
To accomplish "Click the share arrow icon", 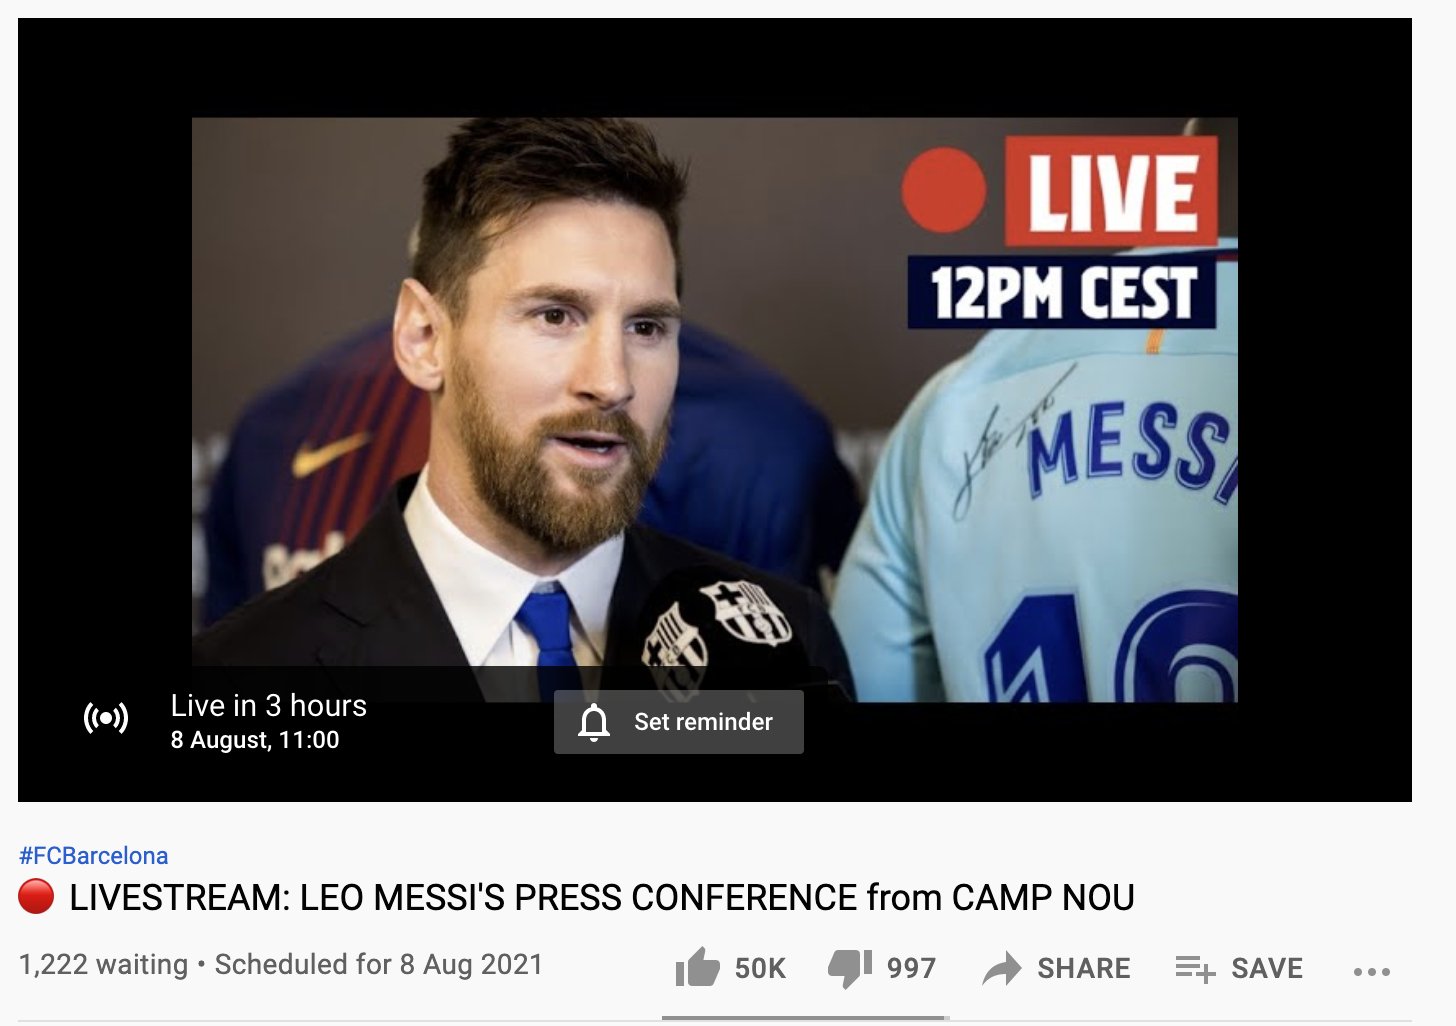I will coord(1002,968).
